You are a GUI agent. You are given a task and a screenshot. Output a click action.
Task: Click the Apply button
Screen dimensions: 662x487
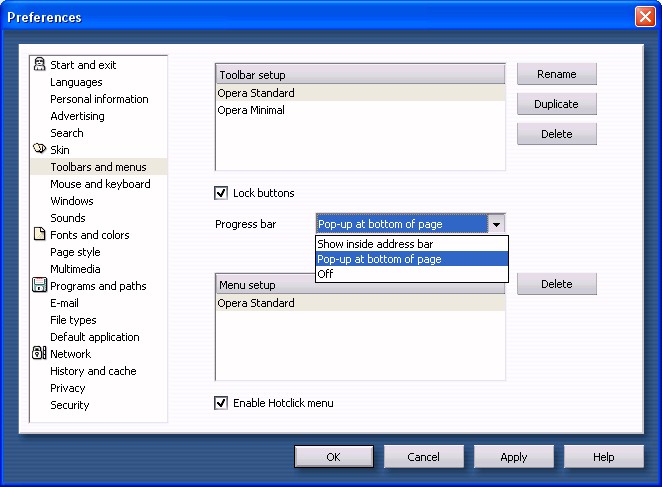coord(513,457)
